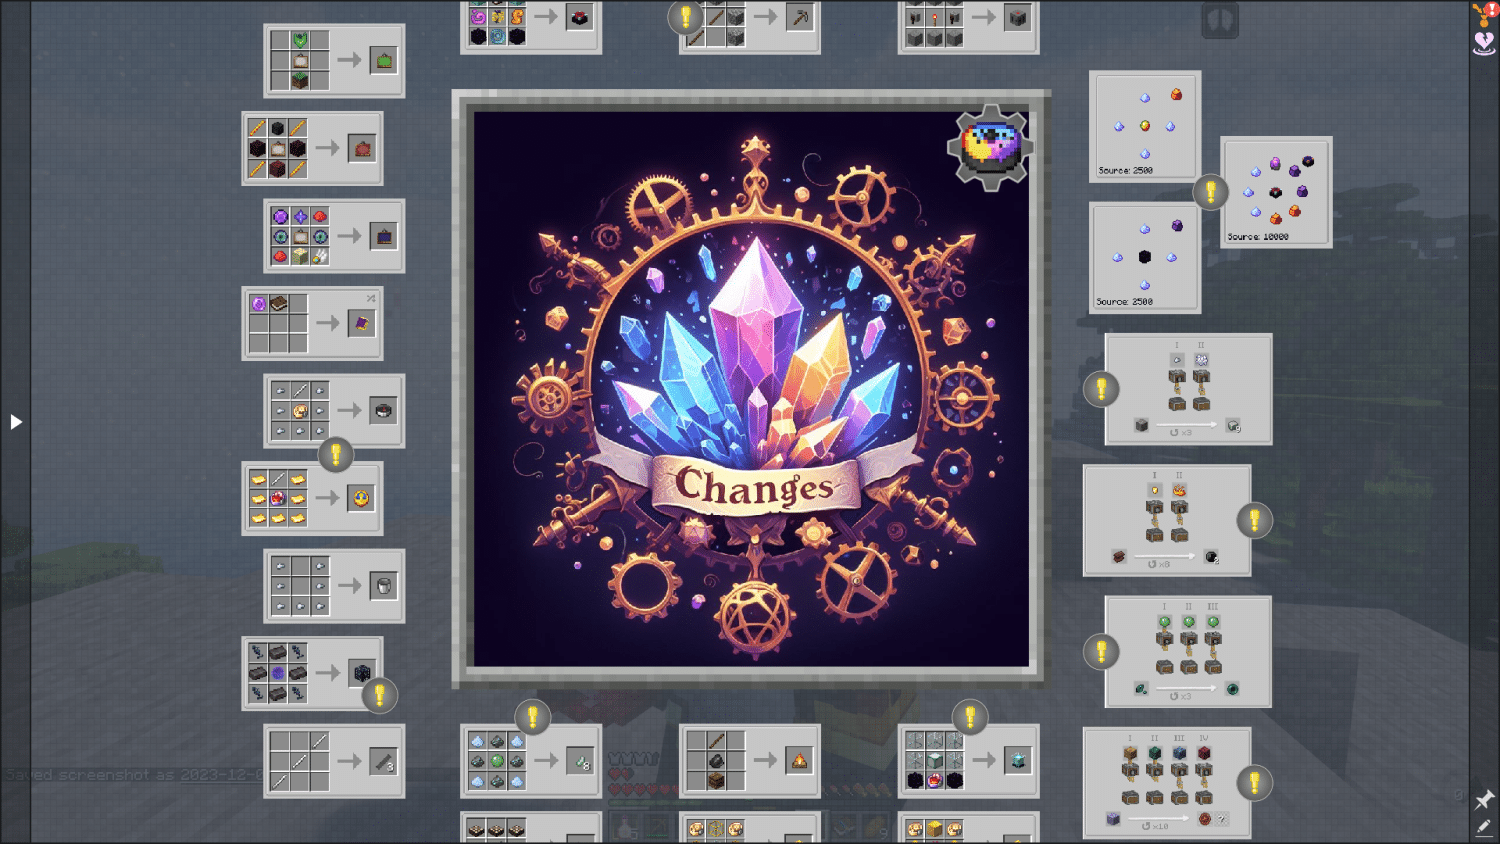This screenshot has width=1500, height=844.
Task: Click the exclamation marker between the Source recipes
Action: click(1210, 191)
